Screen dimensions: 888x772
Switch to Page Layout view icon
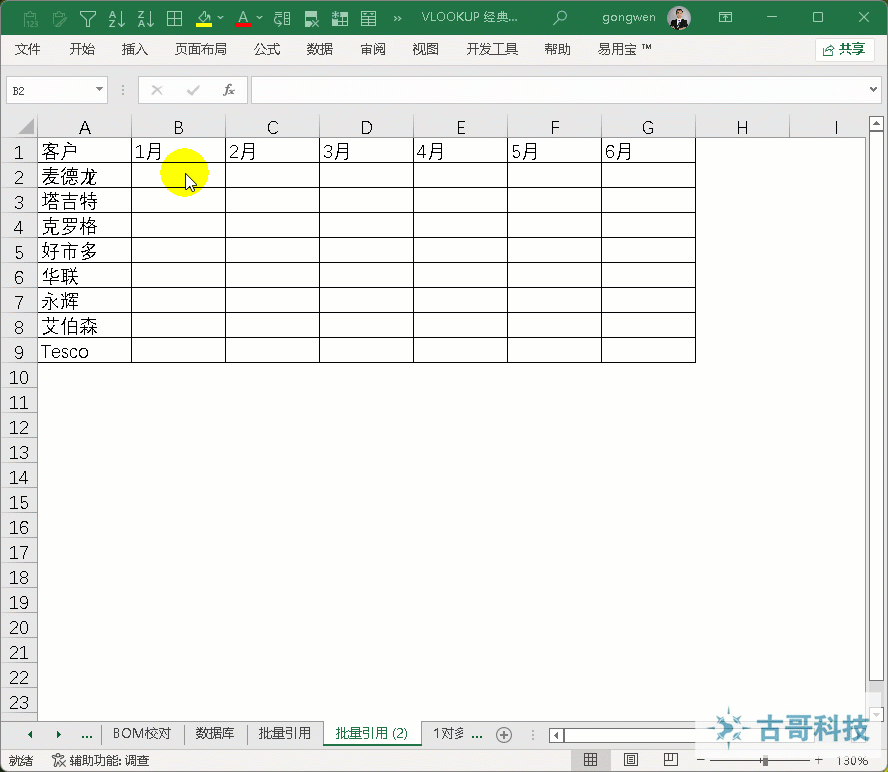[629, 758]
